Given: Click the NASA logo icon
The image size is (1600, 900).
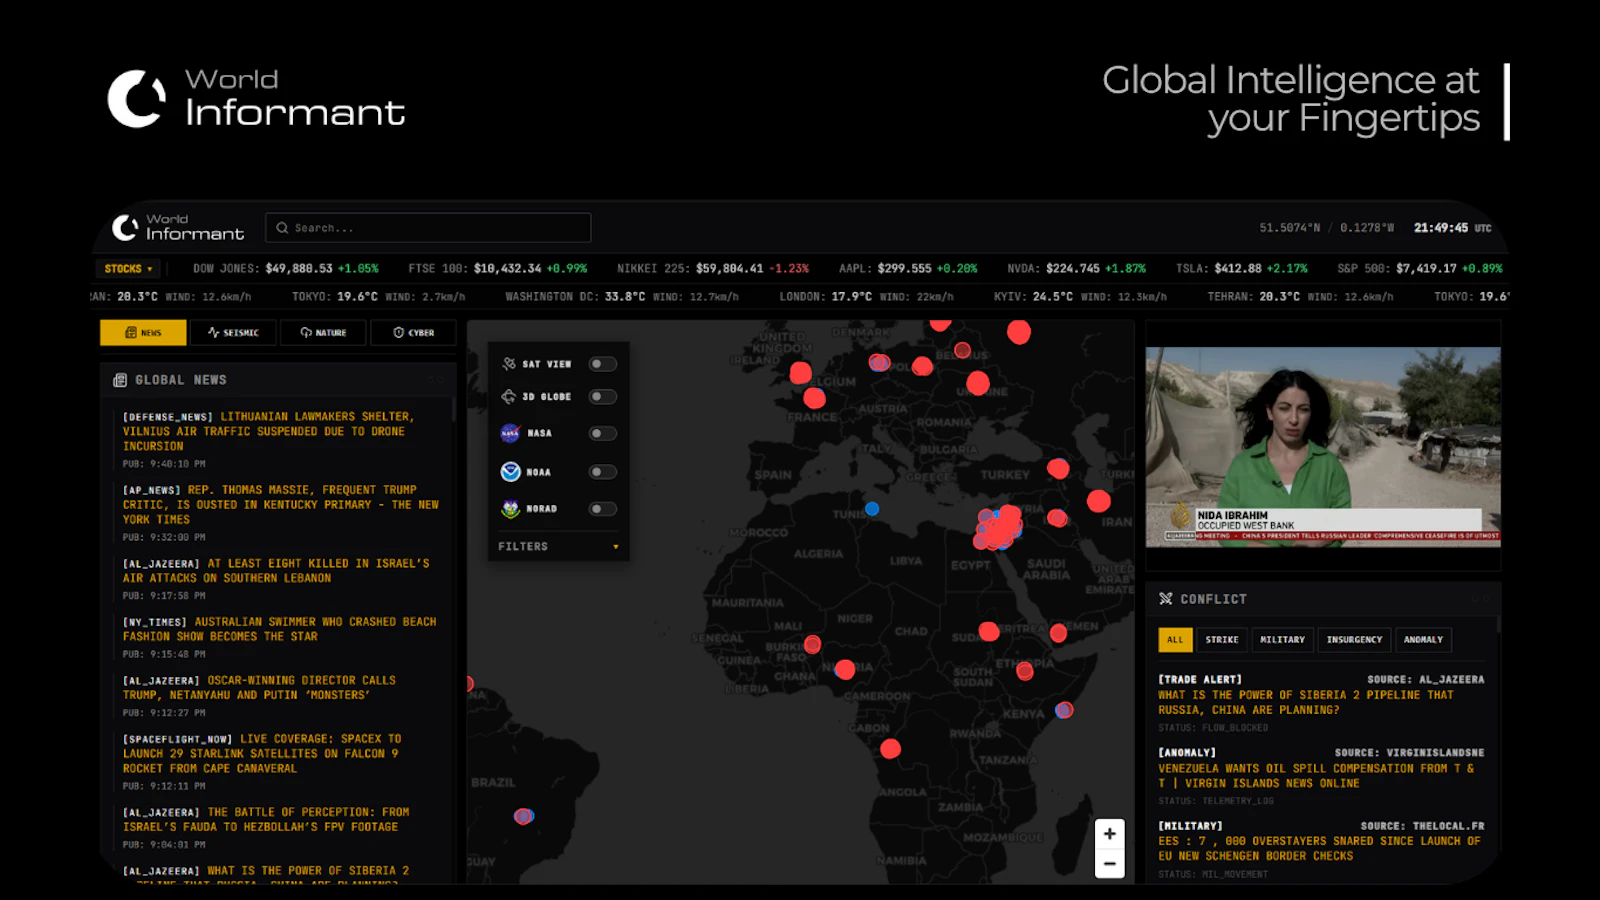Looking at the screenshot, I should [x=510, y=433].
